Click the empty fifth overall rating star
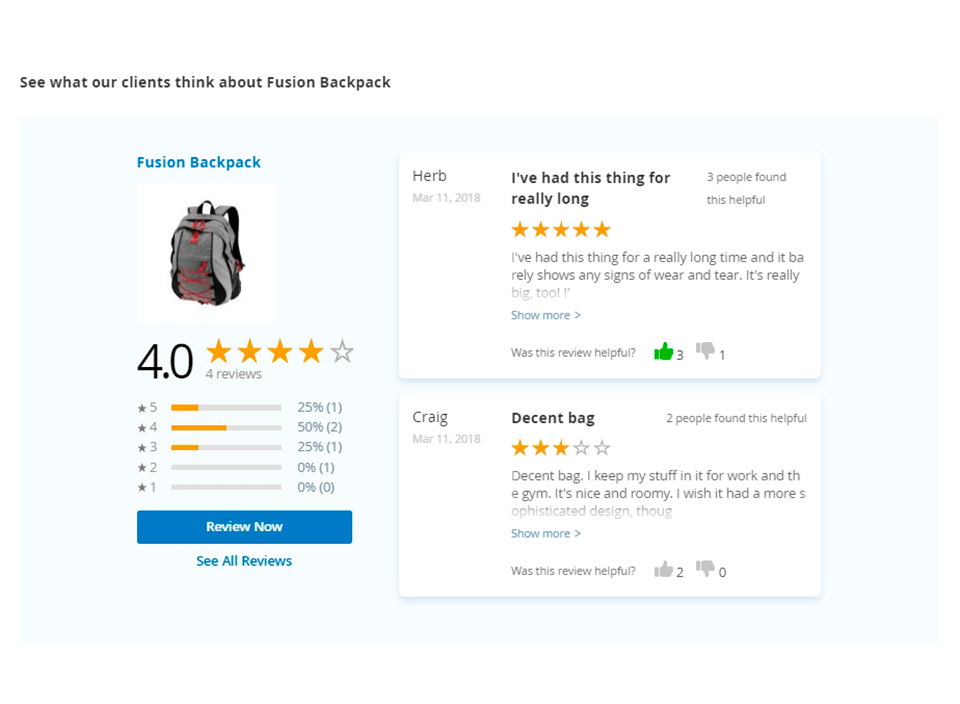 point(342,352)
